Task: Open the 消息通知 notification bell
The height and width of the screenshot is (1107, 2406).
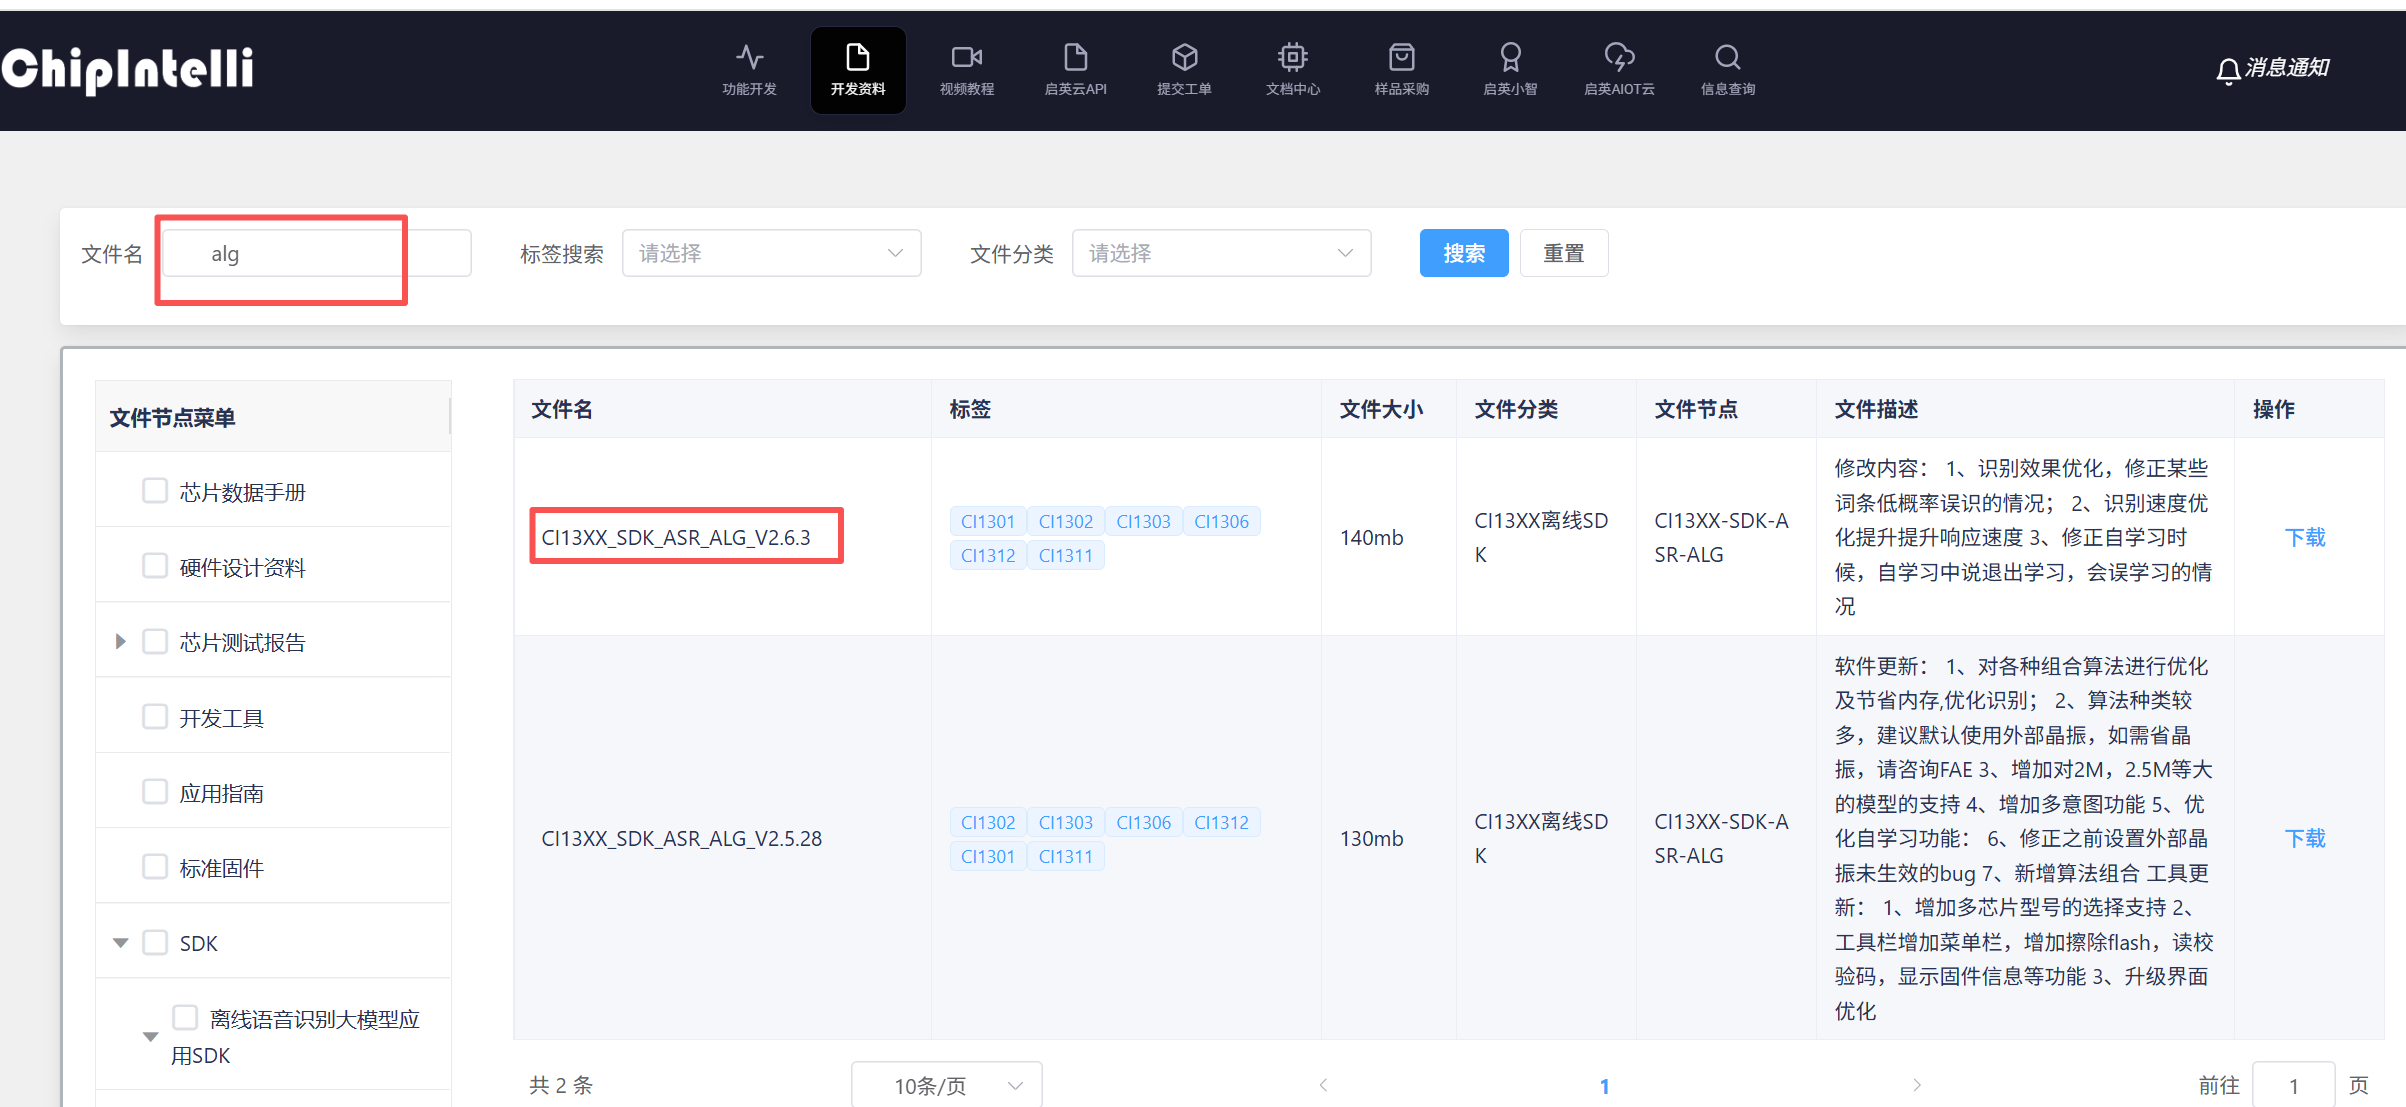Action: (x=2228, y=68)
